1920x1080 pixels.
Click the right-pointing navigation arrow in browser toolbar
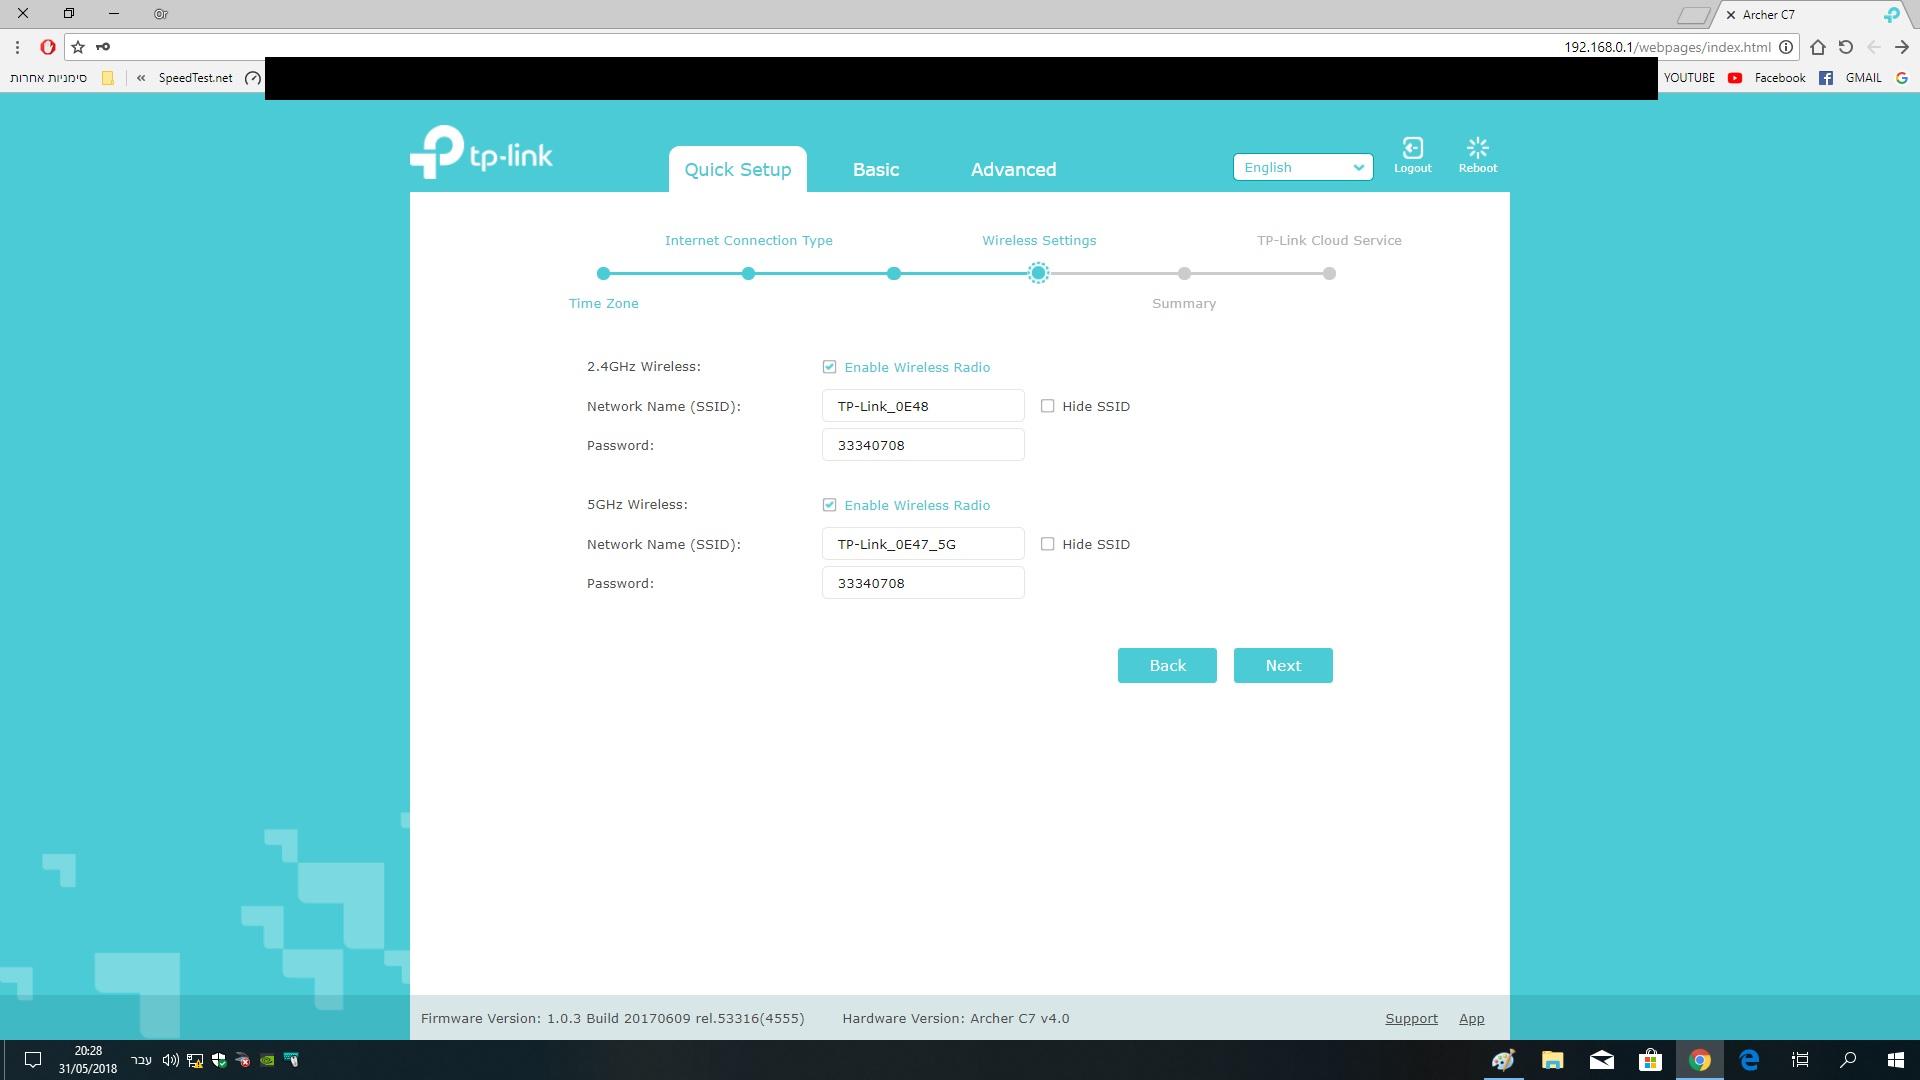1902,47
